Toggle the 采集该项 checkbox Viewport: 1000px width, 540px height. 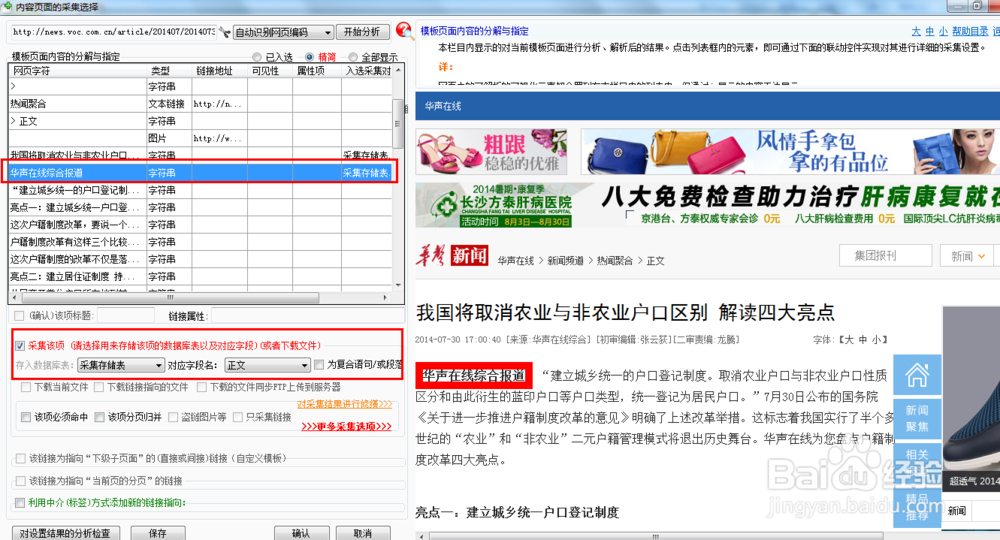point(20,346)
